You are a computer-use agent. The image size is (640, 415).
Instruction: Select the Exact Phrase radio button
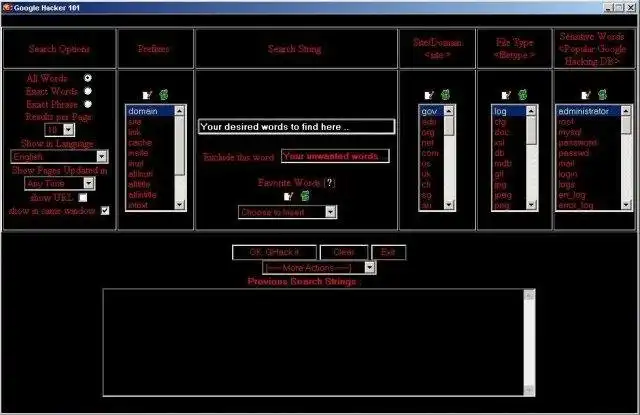tap(88, 104)
